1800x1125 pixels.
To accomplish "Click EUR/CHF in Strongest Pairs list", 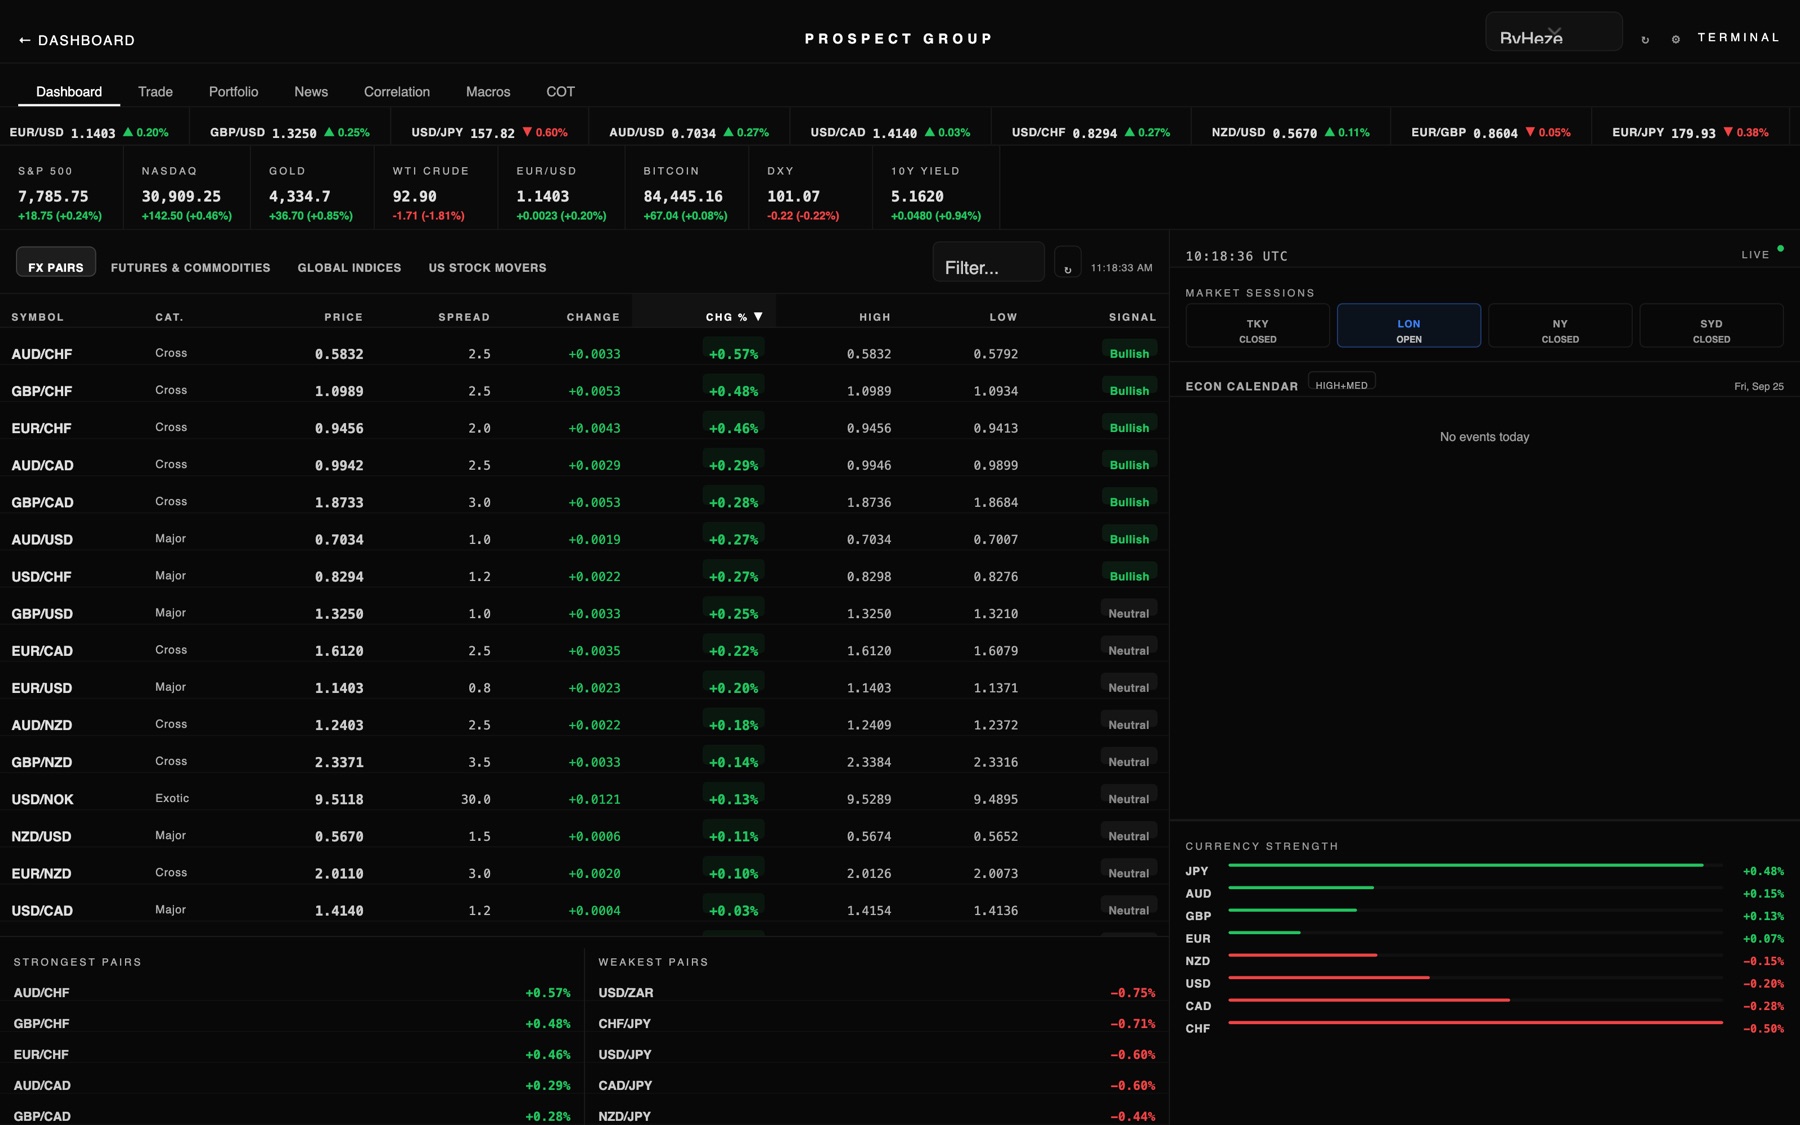I will click(292, 1055).
